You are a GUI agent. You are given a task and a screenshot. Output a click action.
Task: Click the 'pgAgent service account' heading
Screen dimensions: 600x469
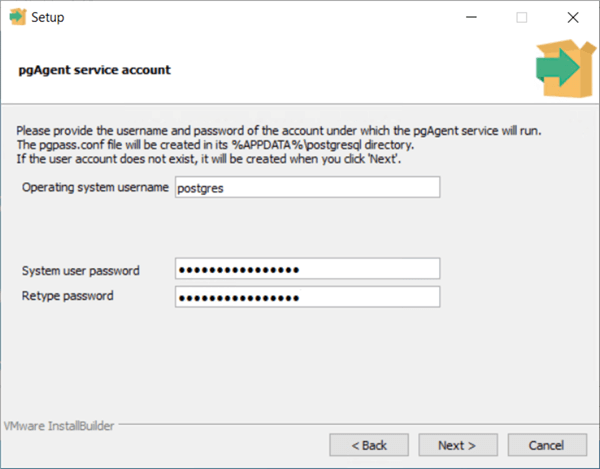click(95, 70)
